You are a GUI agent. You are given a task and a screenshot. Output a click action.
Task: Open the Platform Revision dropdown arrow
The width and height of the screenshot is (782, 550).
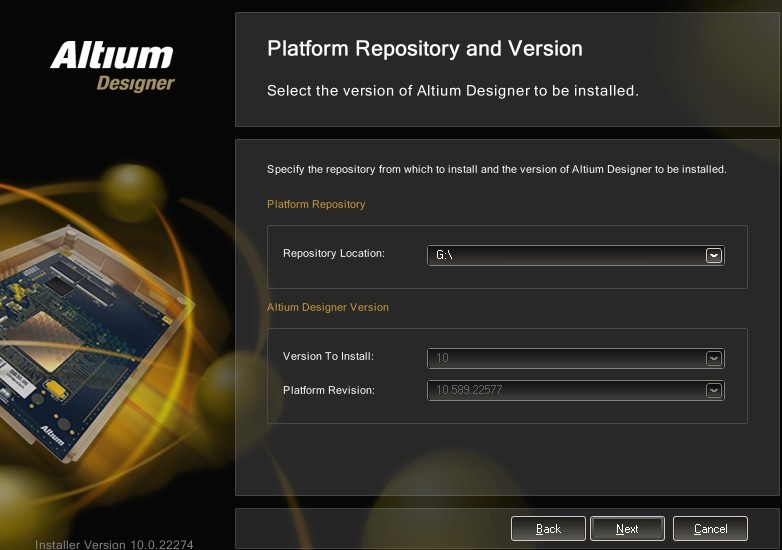[714, 390]
